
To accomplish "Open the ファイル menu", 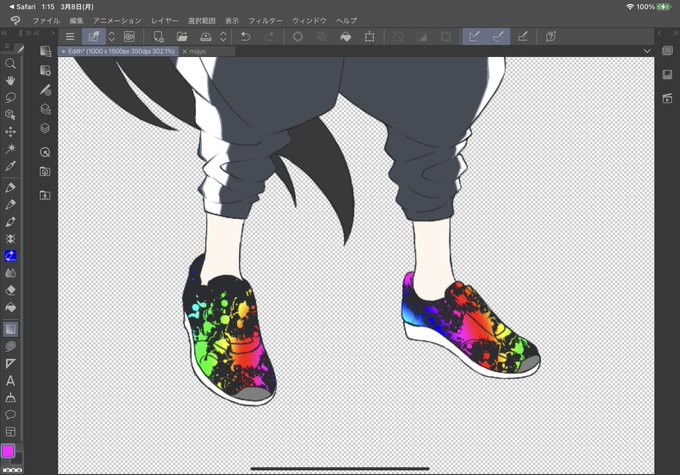I will [x=46, y=20].
